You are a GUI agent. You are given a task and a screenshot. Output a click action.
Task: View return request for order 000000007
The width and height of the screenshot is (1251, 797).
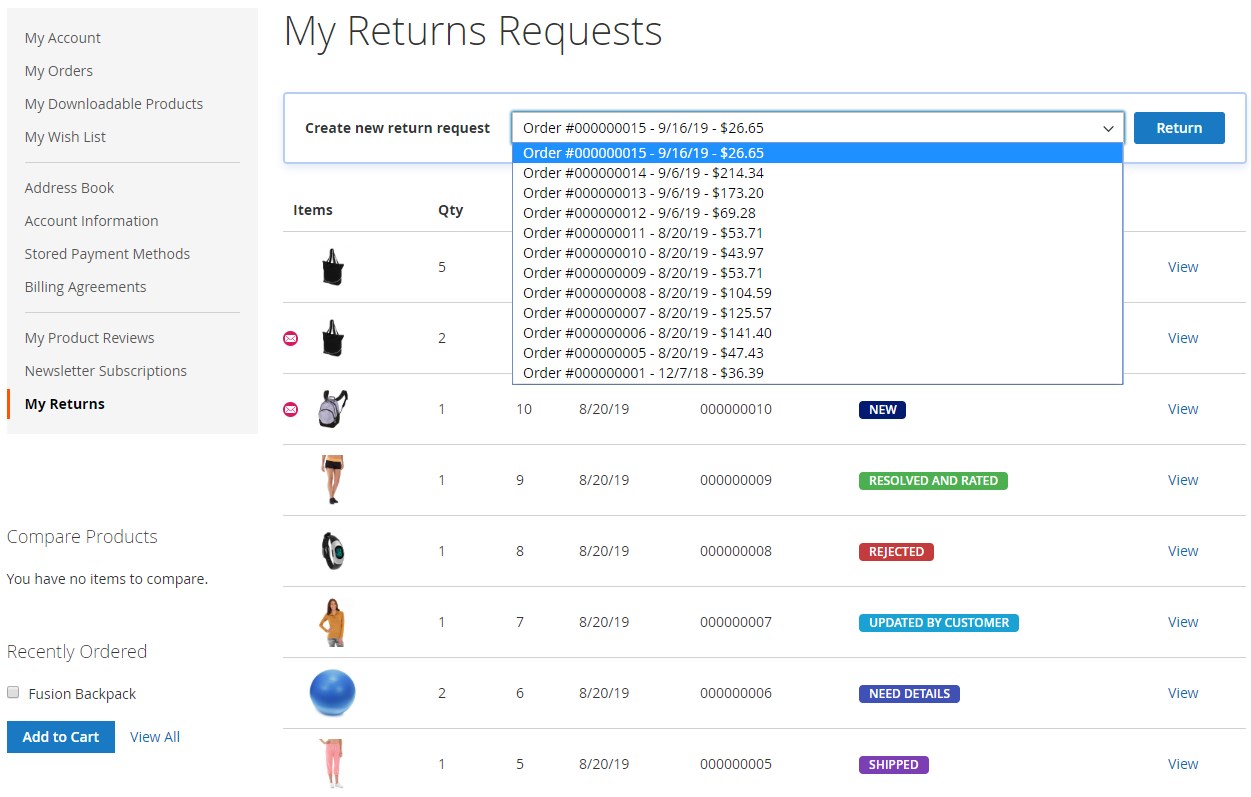[x=1183, y=622]
